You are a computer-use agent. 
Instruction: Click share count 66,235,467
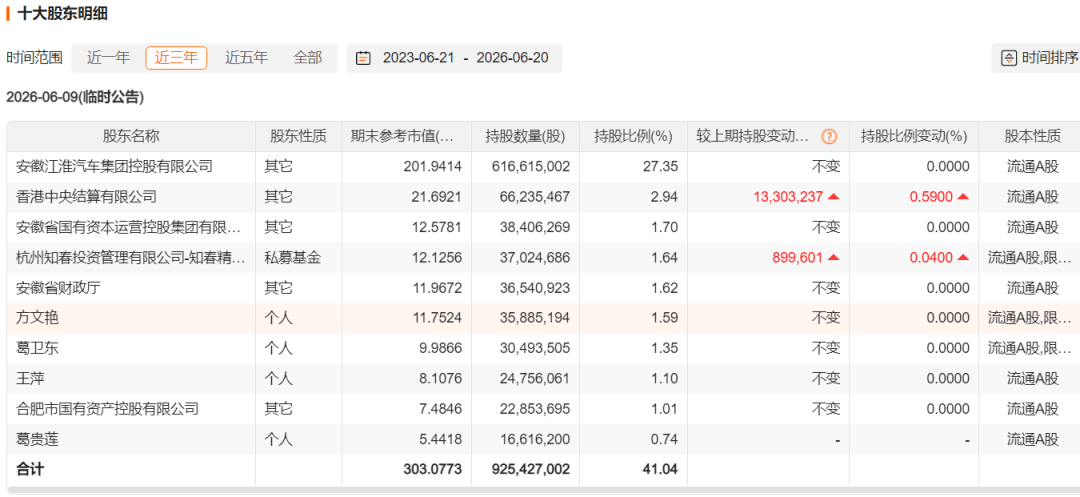(534, 197)
